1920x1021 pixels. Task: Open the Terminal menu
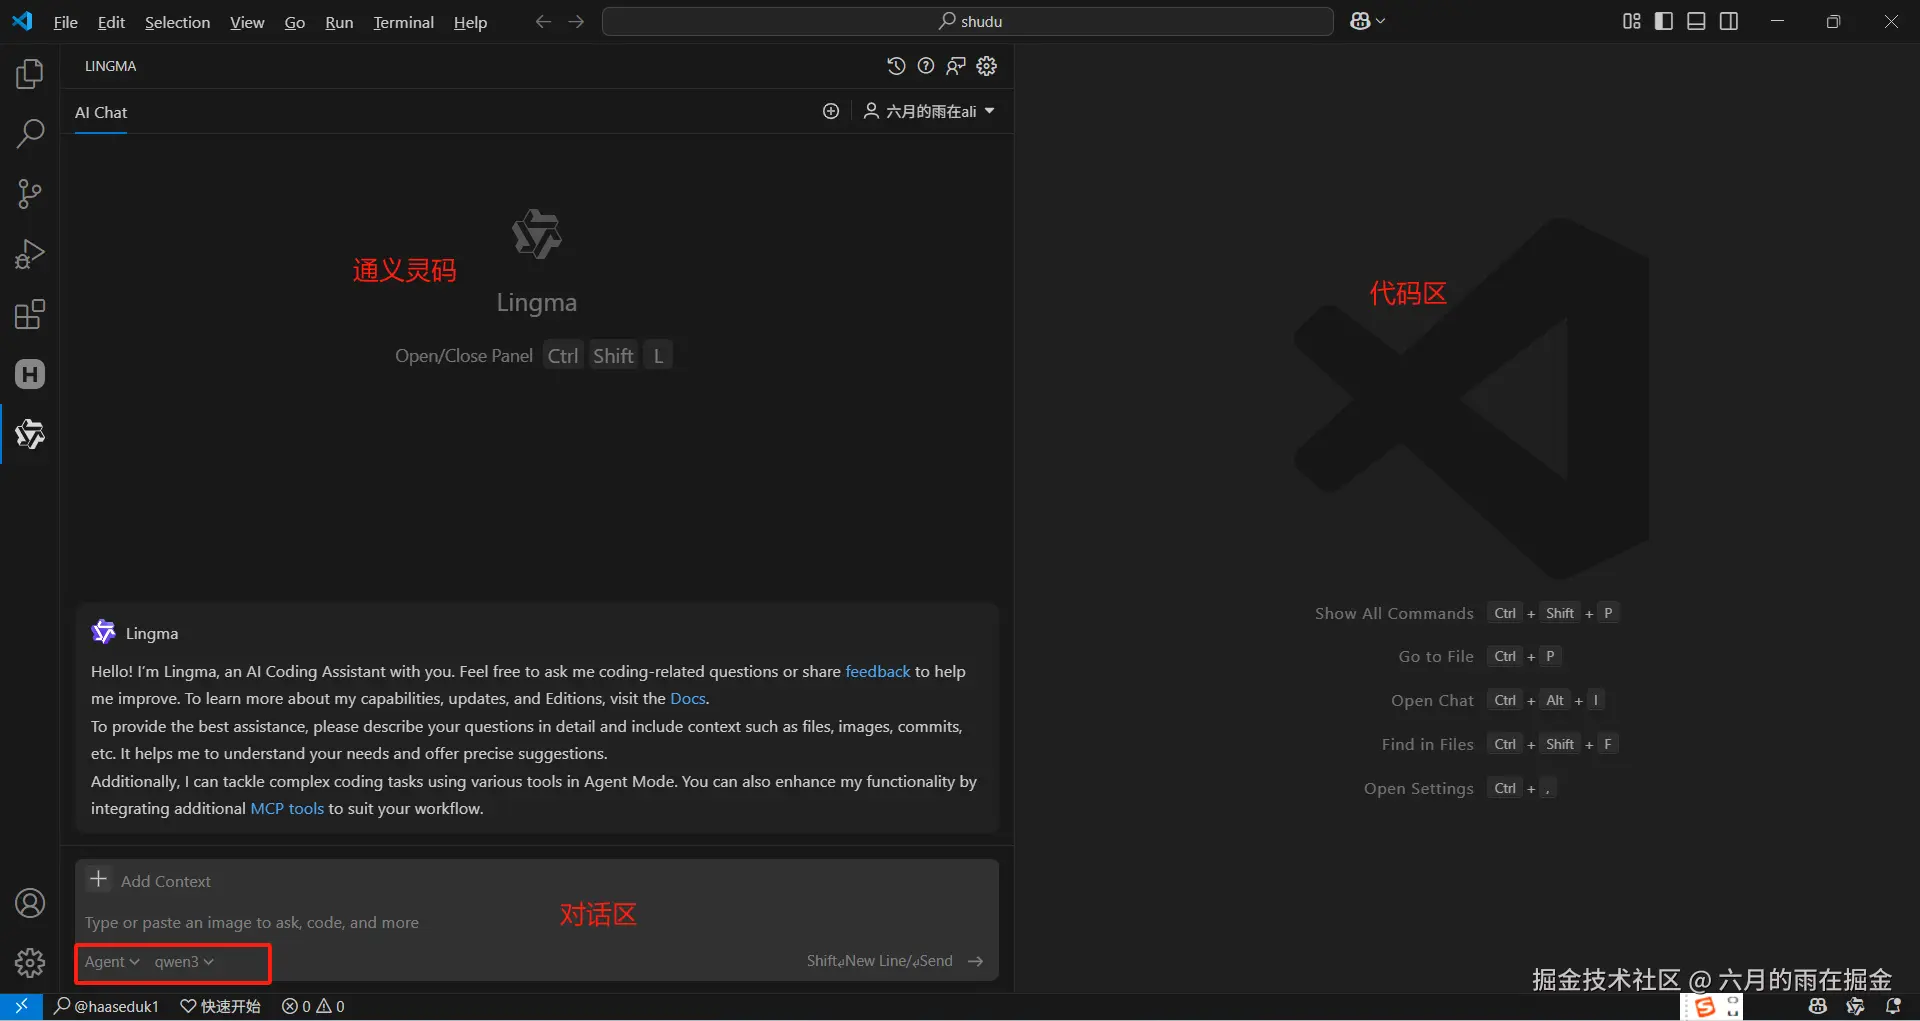[x=404, y=22]
